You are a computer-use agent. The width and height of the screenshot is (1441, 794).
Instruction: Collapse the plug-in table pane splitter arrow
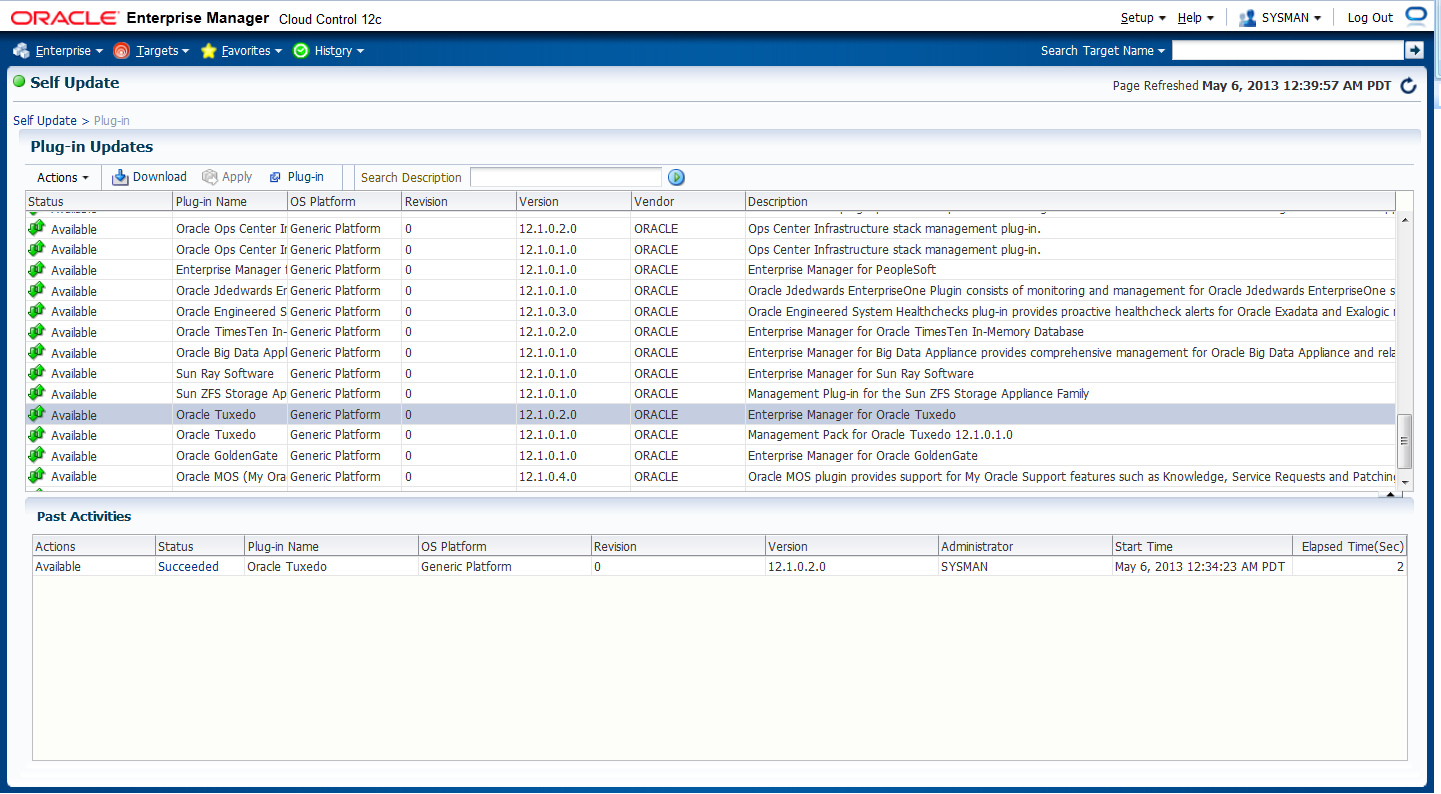click(1388, 494)
